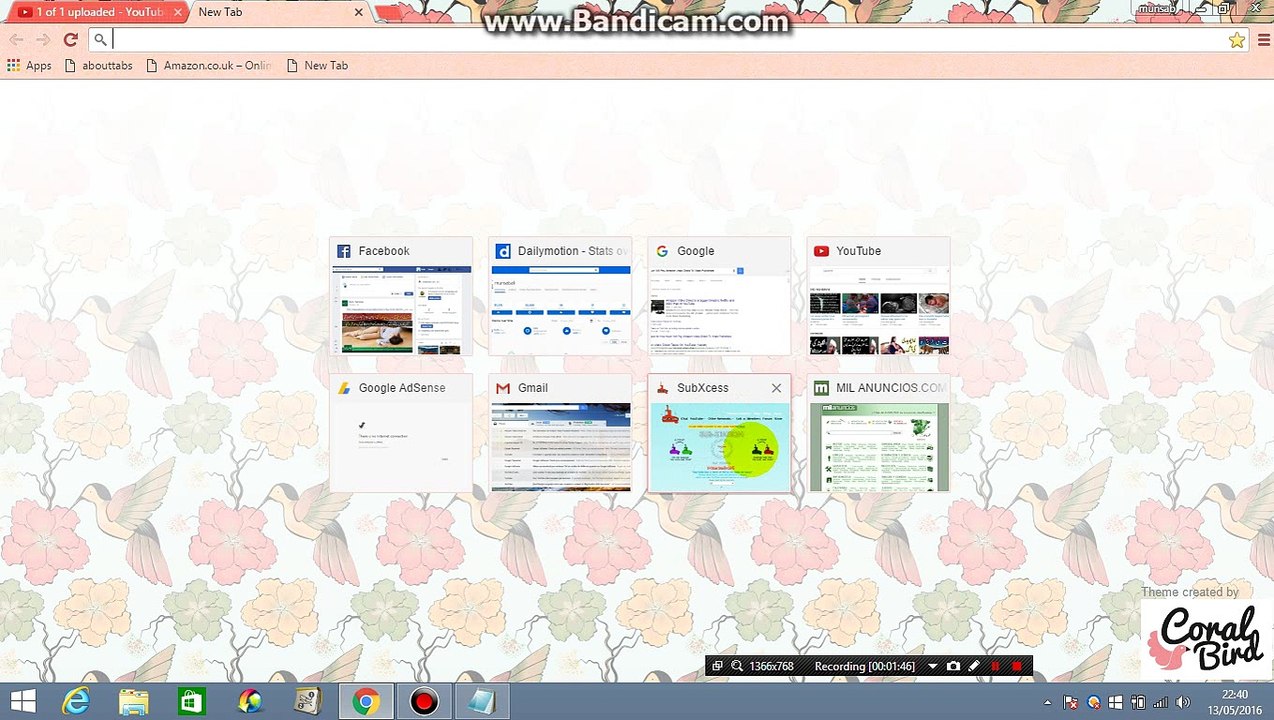Open the New Tab bookmark in bookmarks bar
This screenshot has width=1274, height=720.
[317, 65]
